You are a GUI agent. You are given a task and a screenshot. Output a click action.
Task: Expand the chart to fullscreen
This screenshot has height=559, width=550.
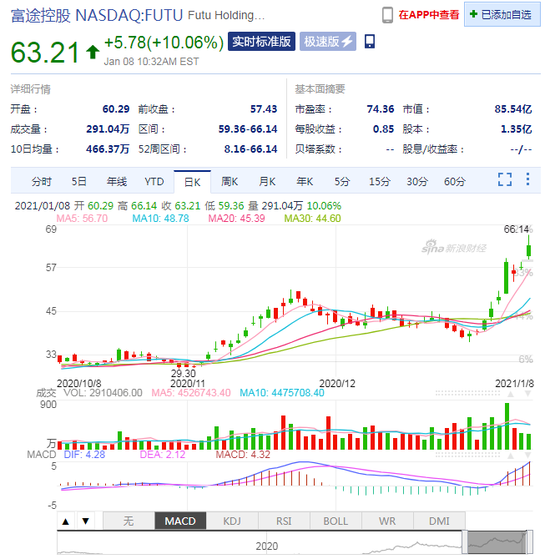pyautogui.click(x=505, y=179)
